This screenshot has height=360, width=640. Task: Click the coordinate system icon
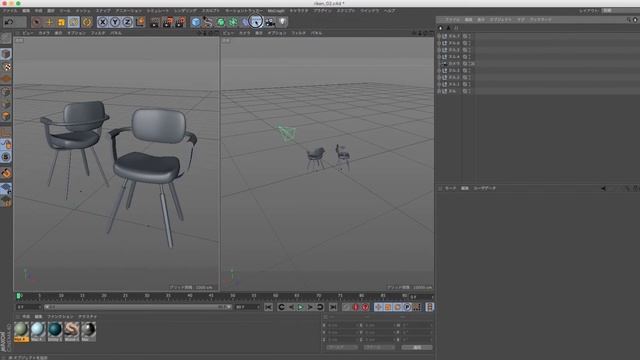(x=140, y=22)
